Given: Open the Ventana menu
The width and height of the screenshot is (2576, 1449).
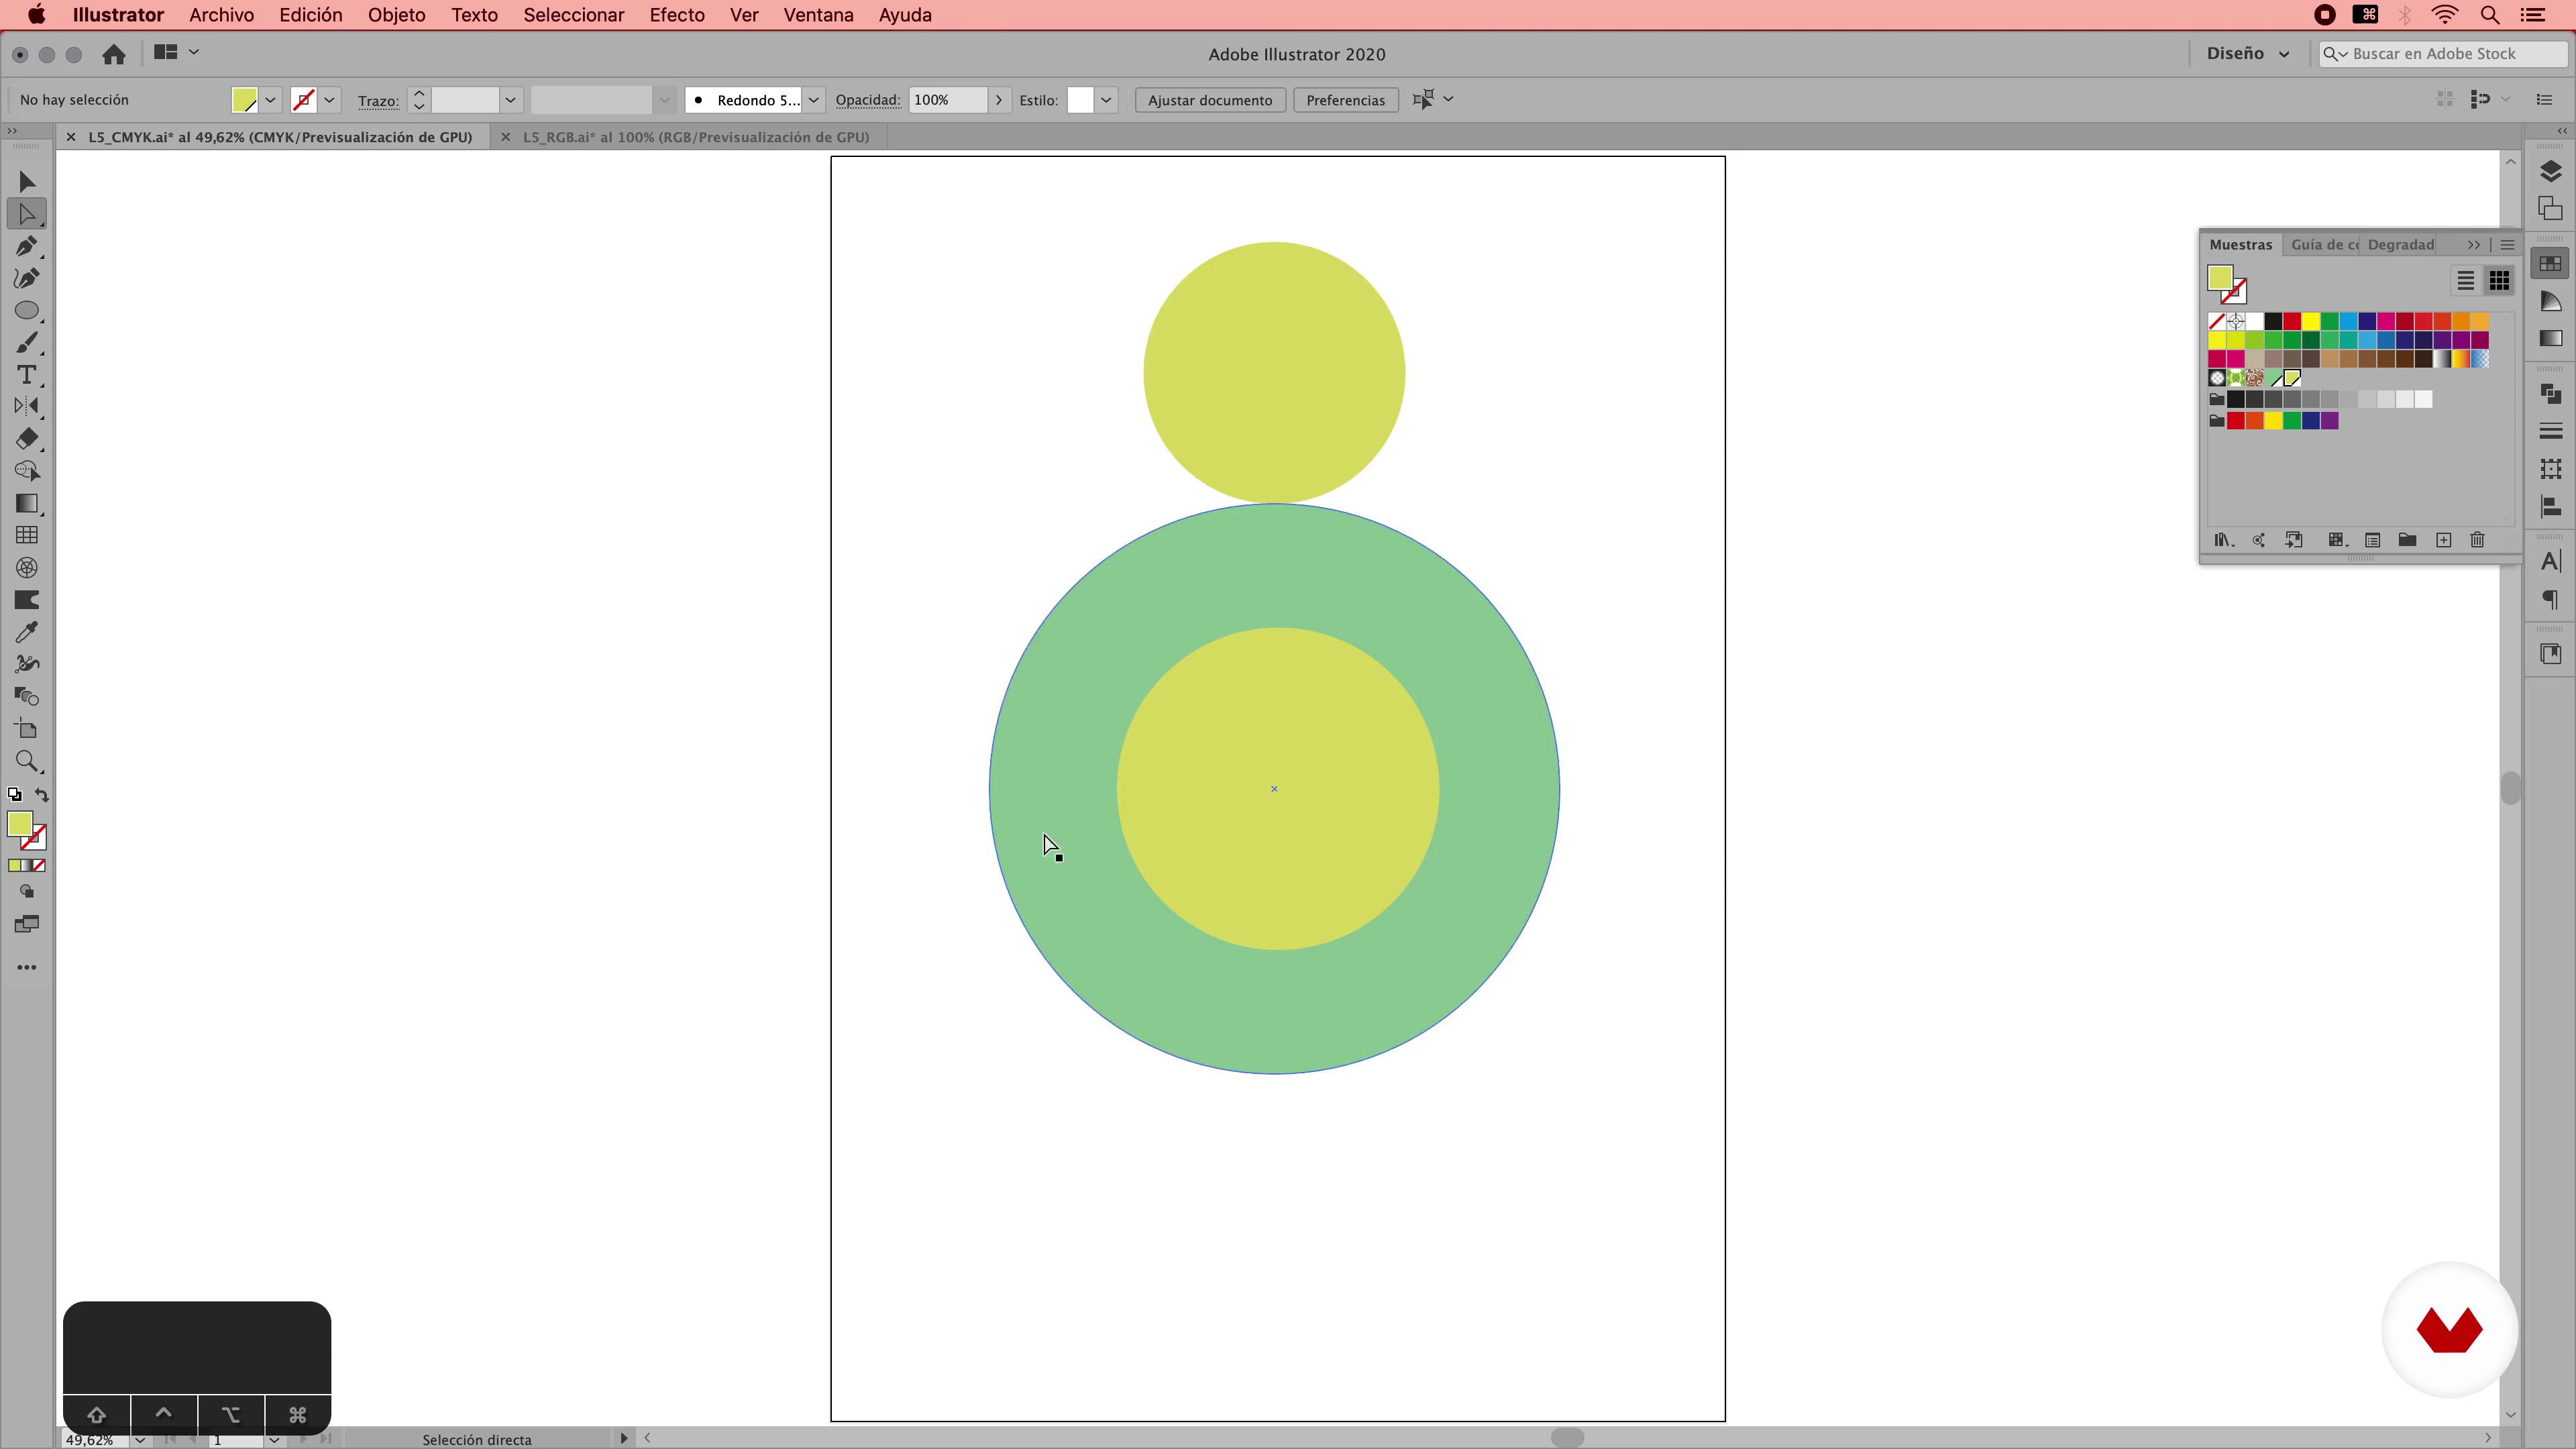Looking at the screenshot, I should (818, 15).
